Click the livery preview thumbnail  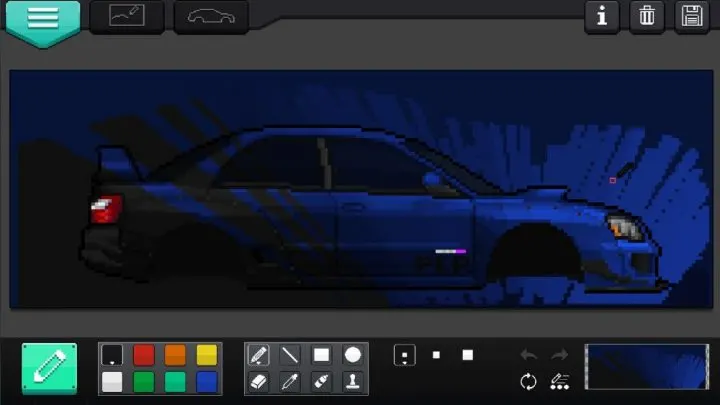pyautogui.click(x=647, y=367)
